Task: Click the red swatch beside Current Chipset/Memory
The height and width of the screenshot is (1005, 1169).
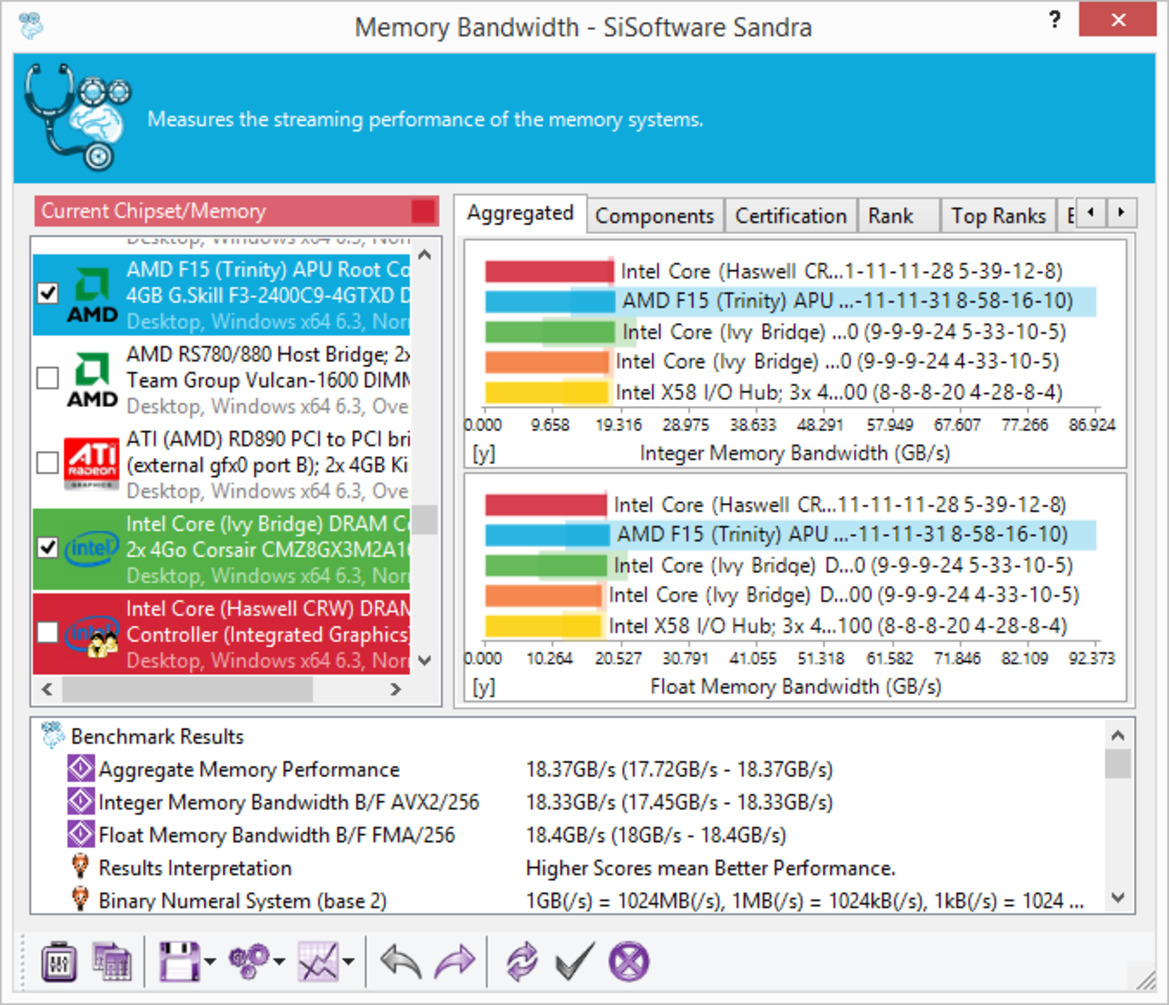Action: point(423,212)
